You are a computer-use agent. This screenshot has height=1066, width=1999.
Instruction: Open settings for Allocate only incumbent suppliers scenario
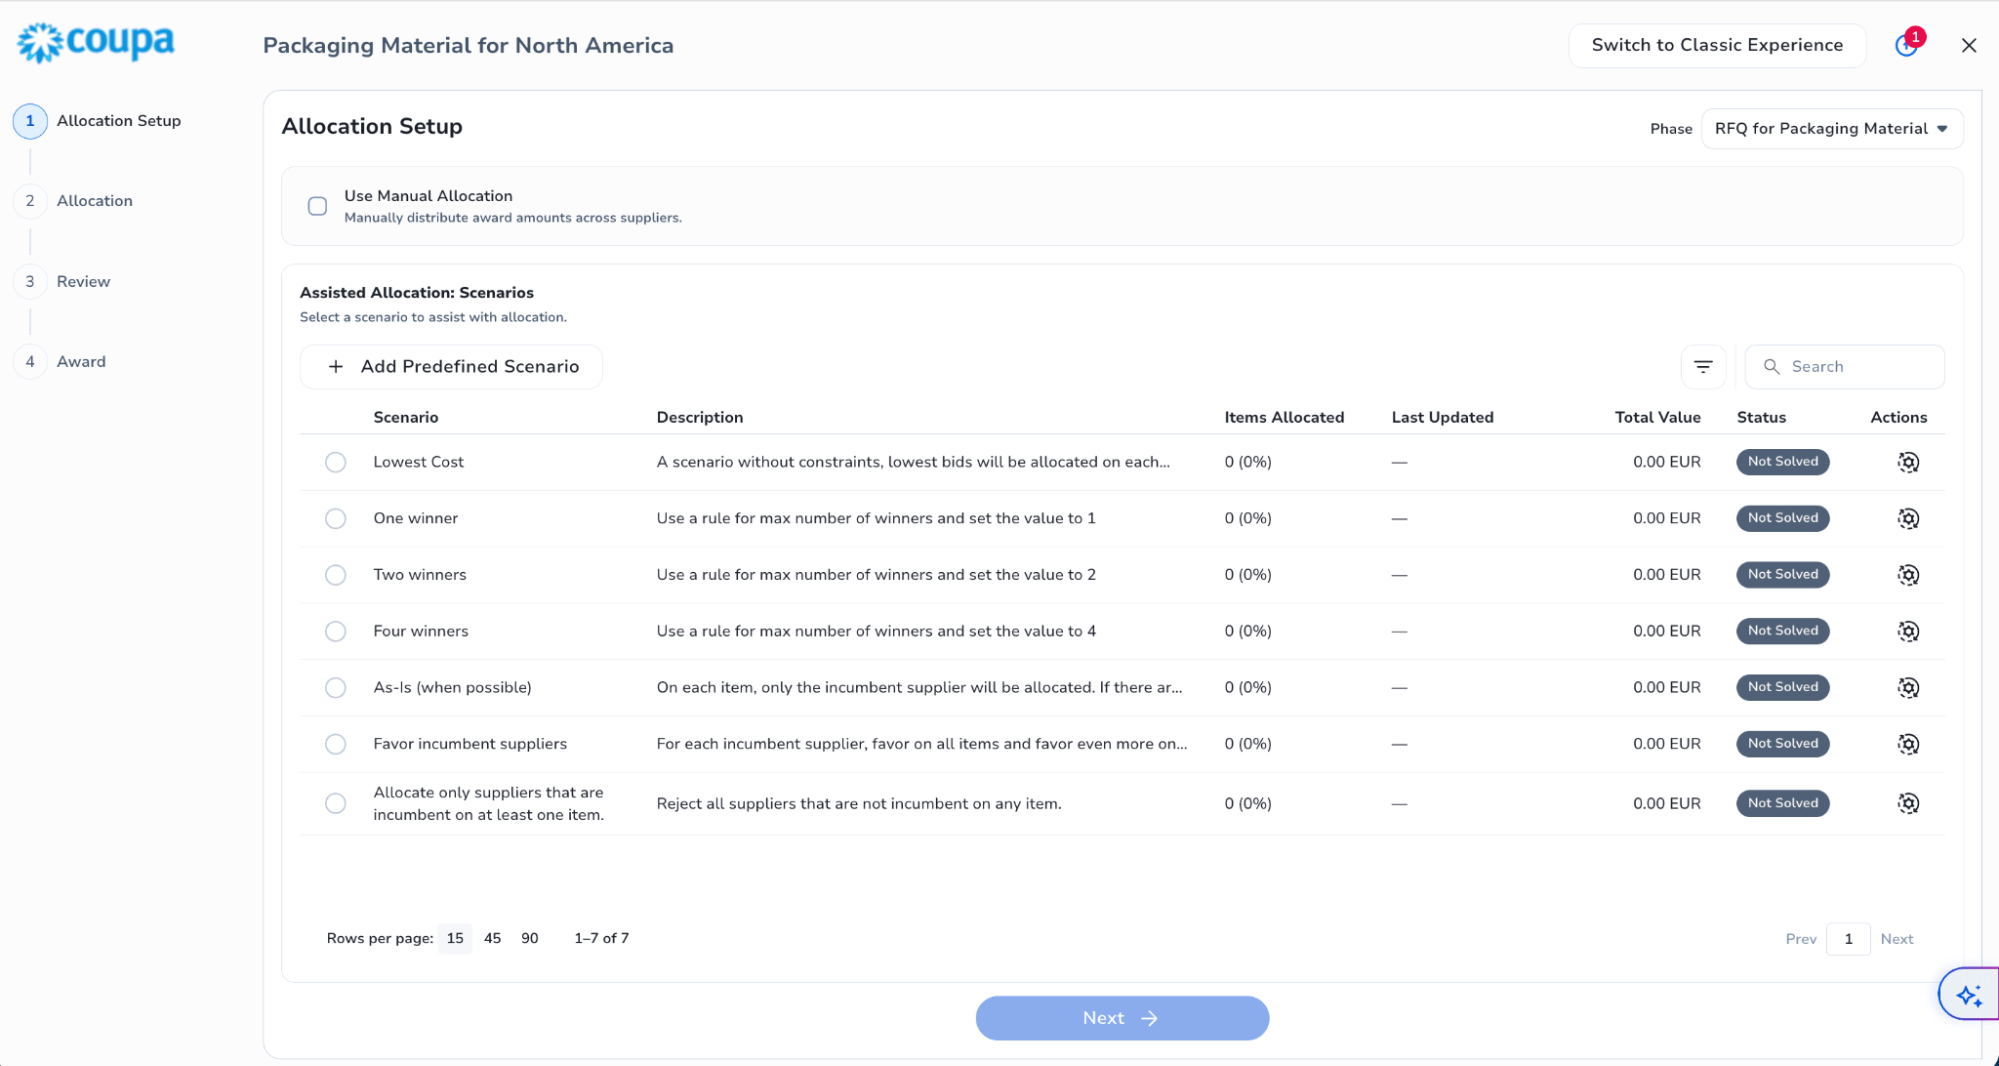(1908, 803)
